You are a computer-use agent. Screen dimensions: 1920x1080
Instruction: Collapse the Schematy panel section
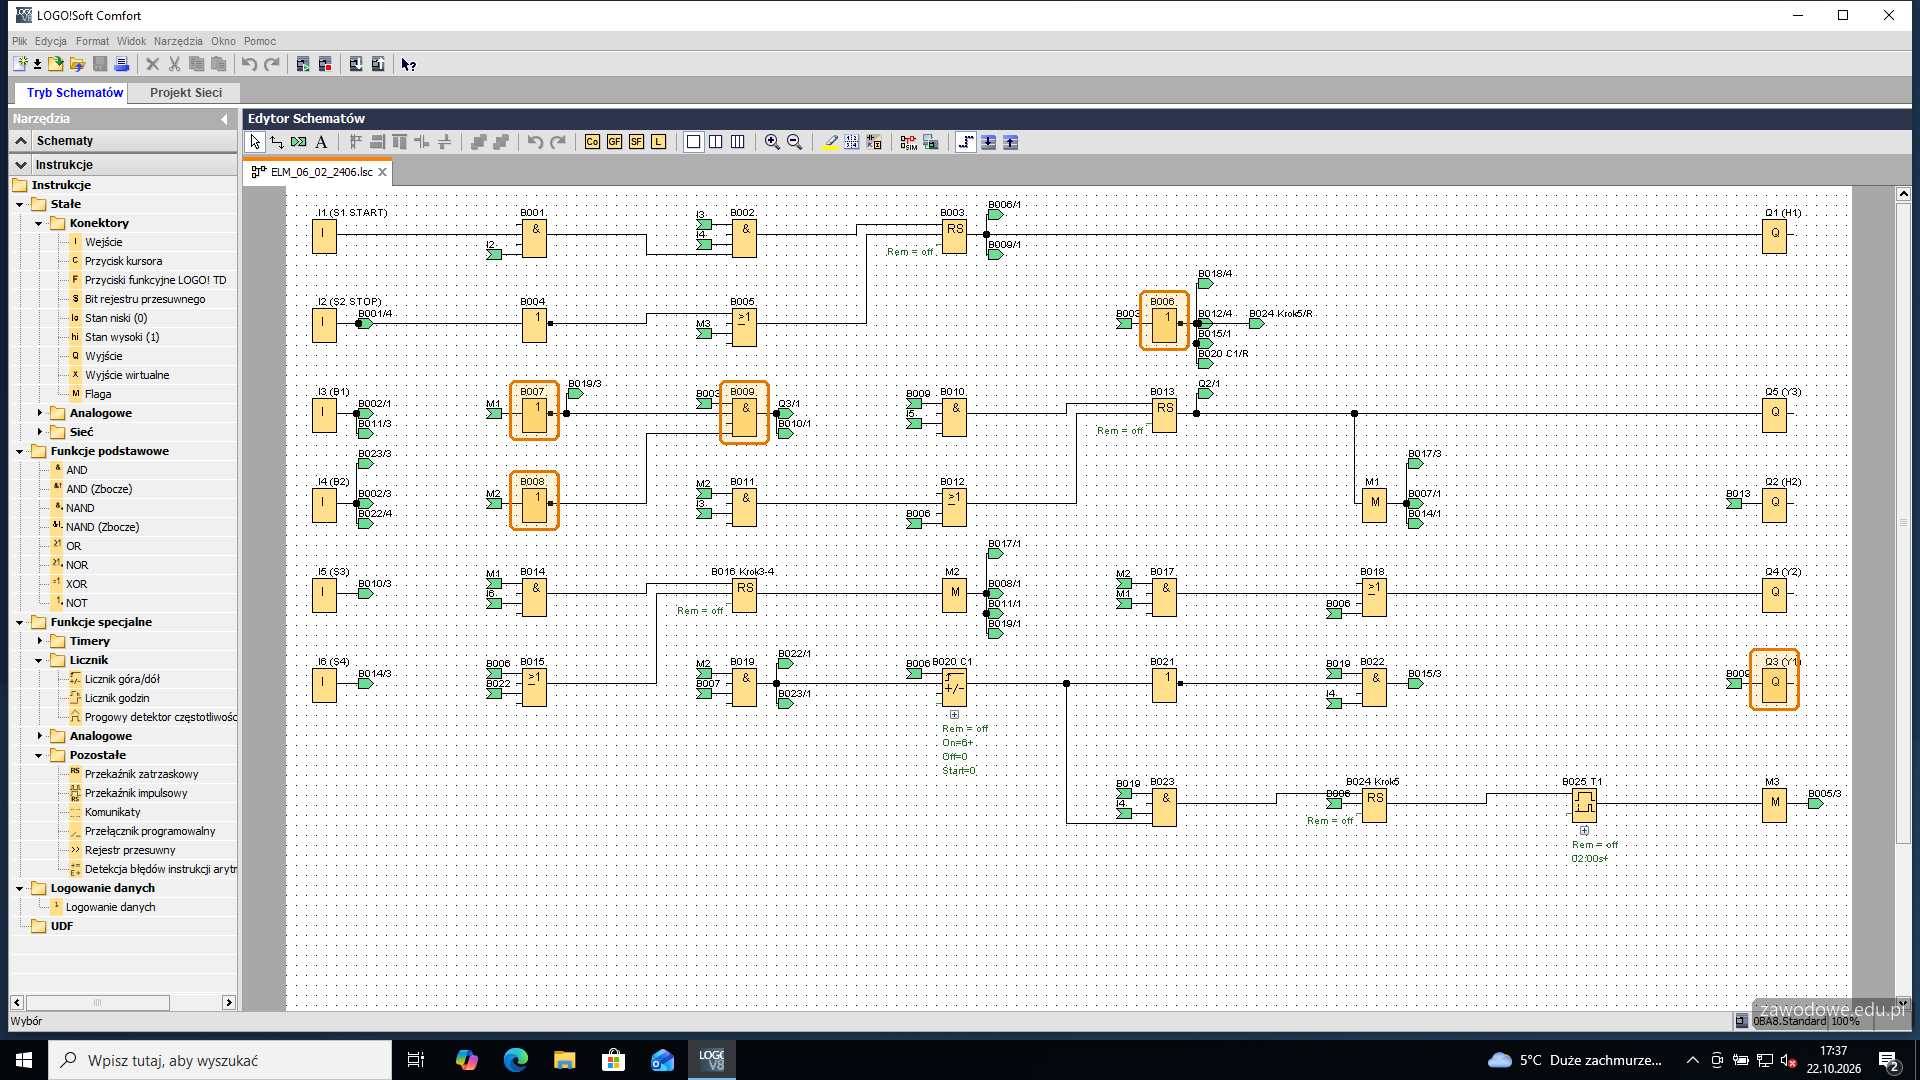click(x=21, y=141)
